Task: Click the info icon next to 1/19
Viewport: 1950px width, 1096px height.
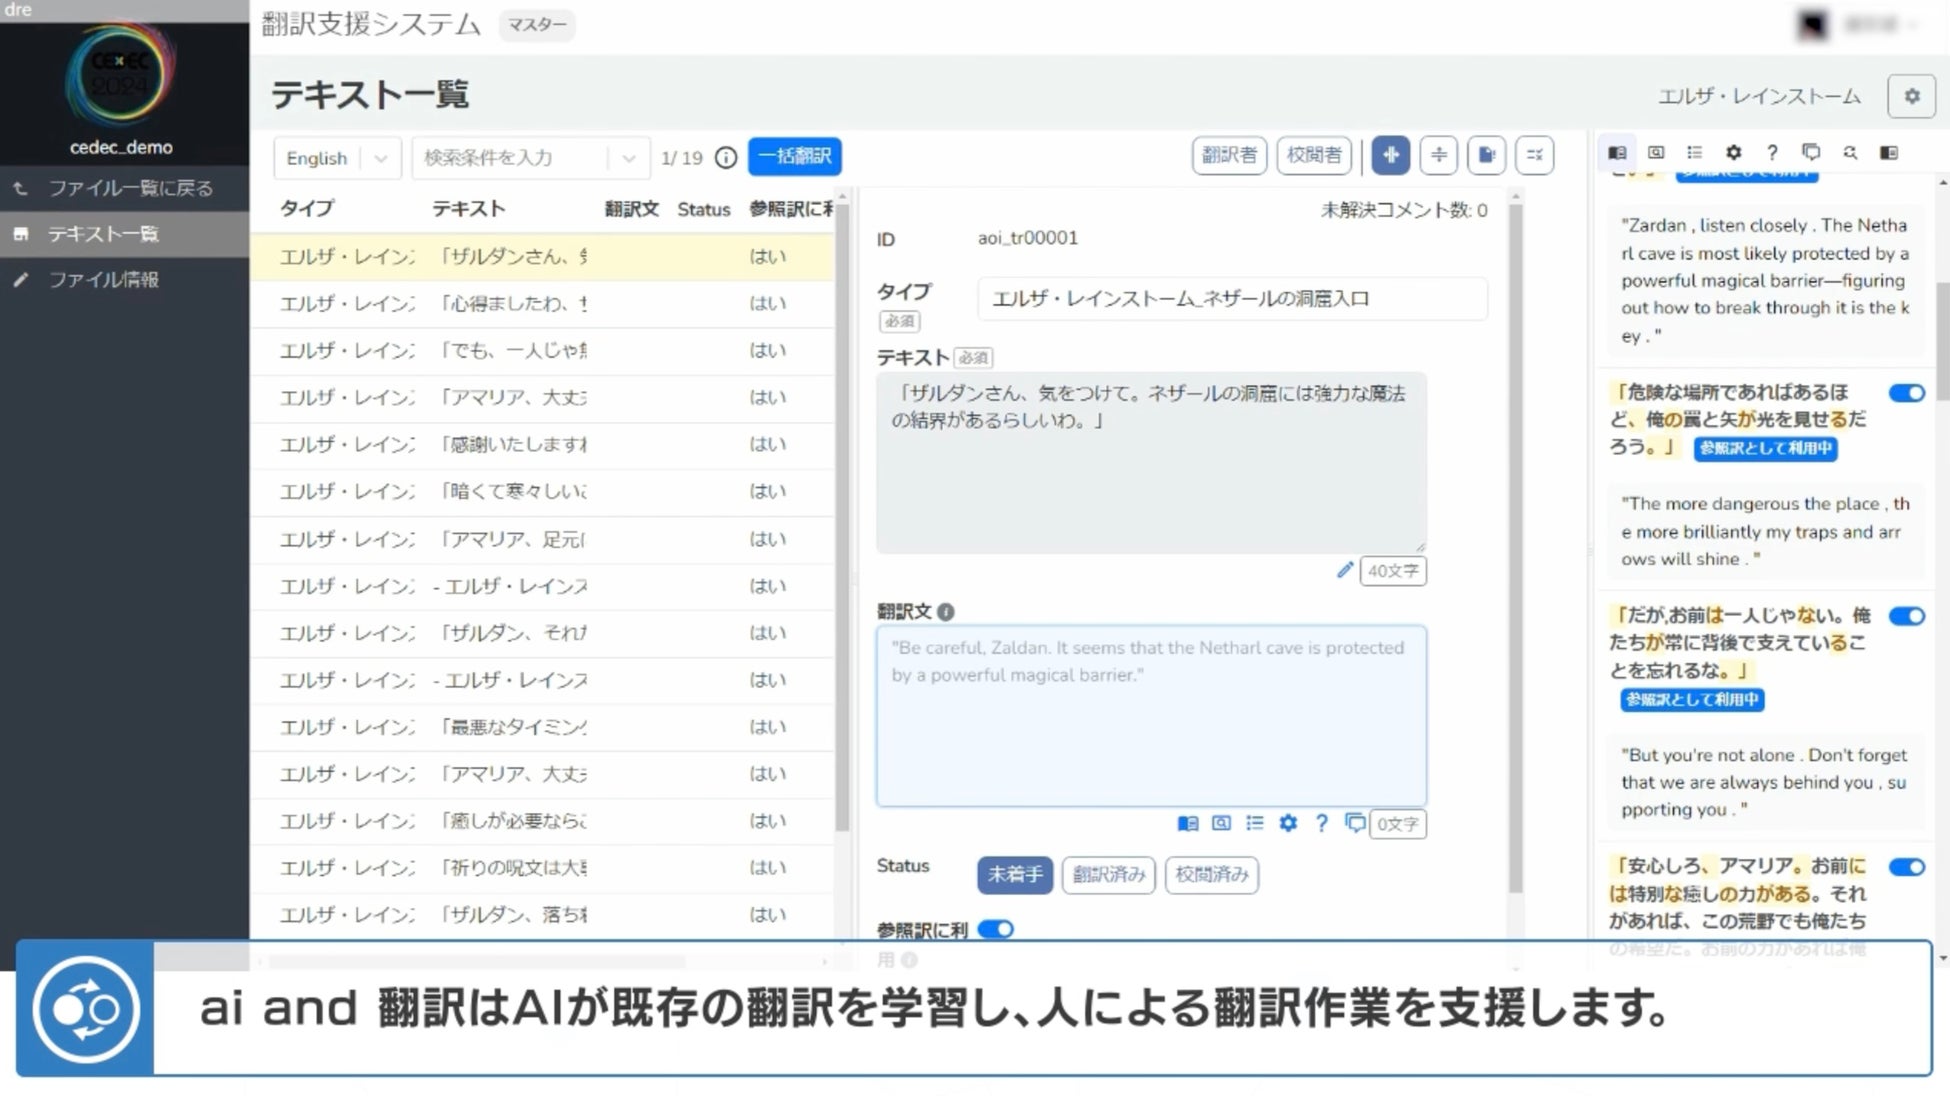Action: tap(726, 158)
